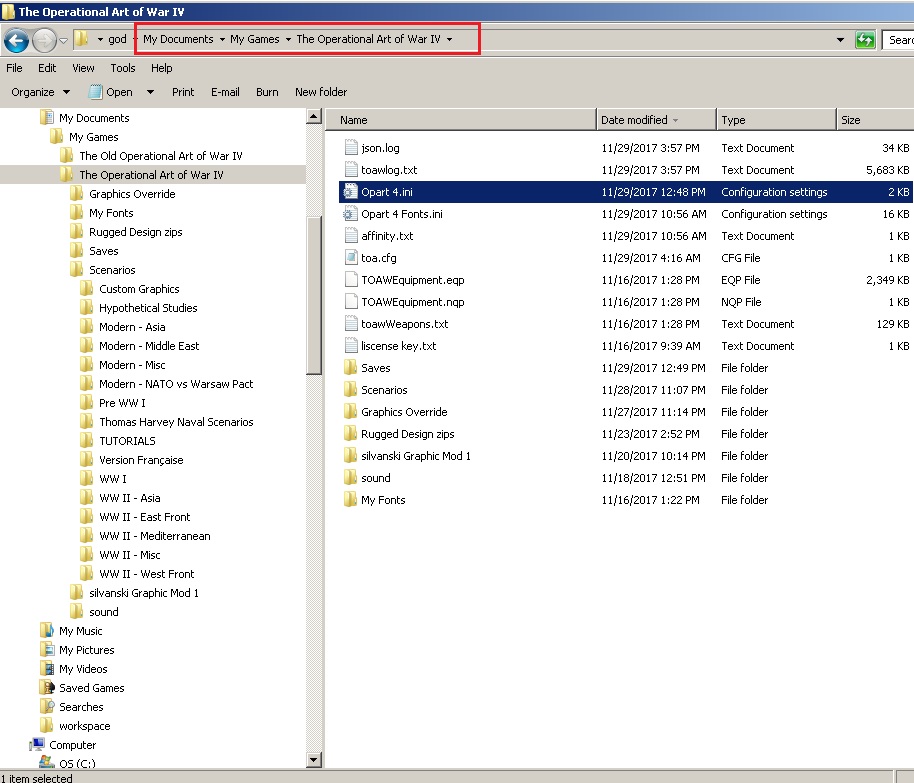Sort by the Type column header
The width and height of the screenshot is (914, 783).
[775, 120]
